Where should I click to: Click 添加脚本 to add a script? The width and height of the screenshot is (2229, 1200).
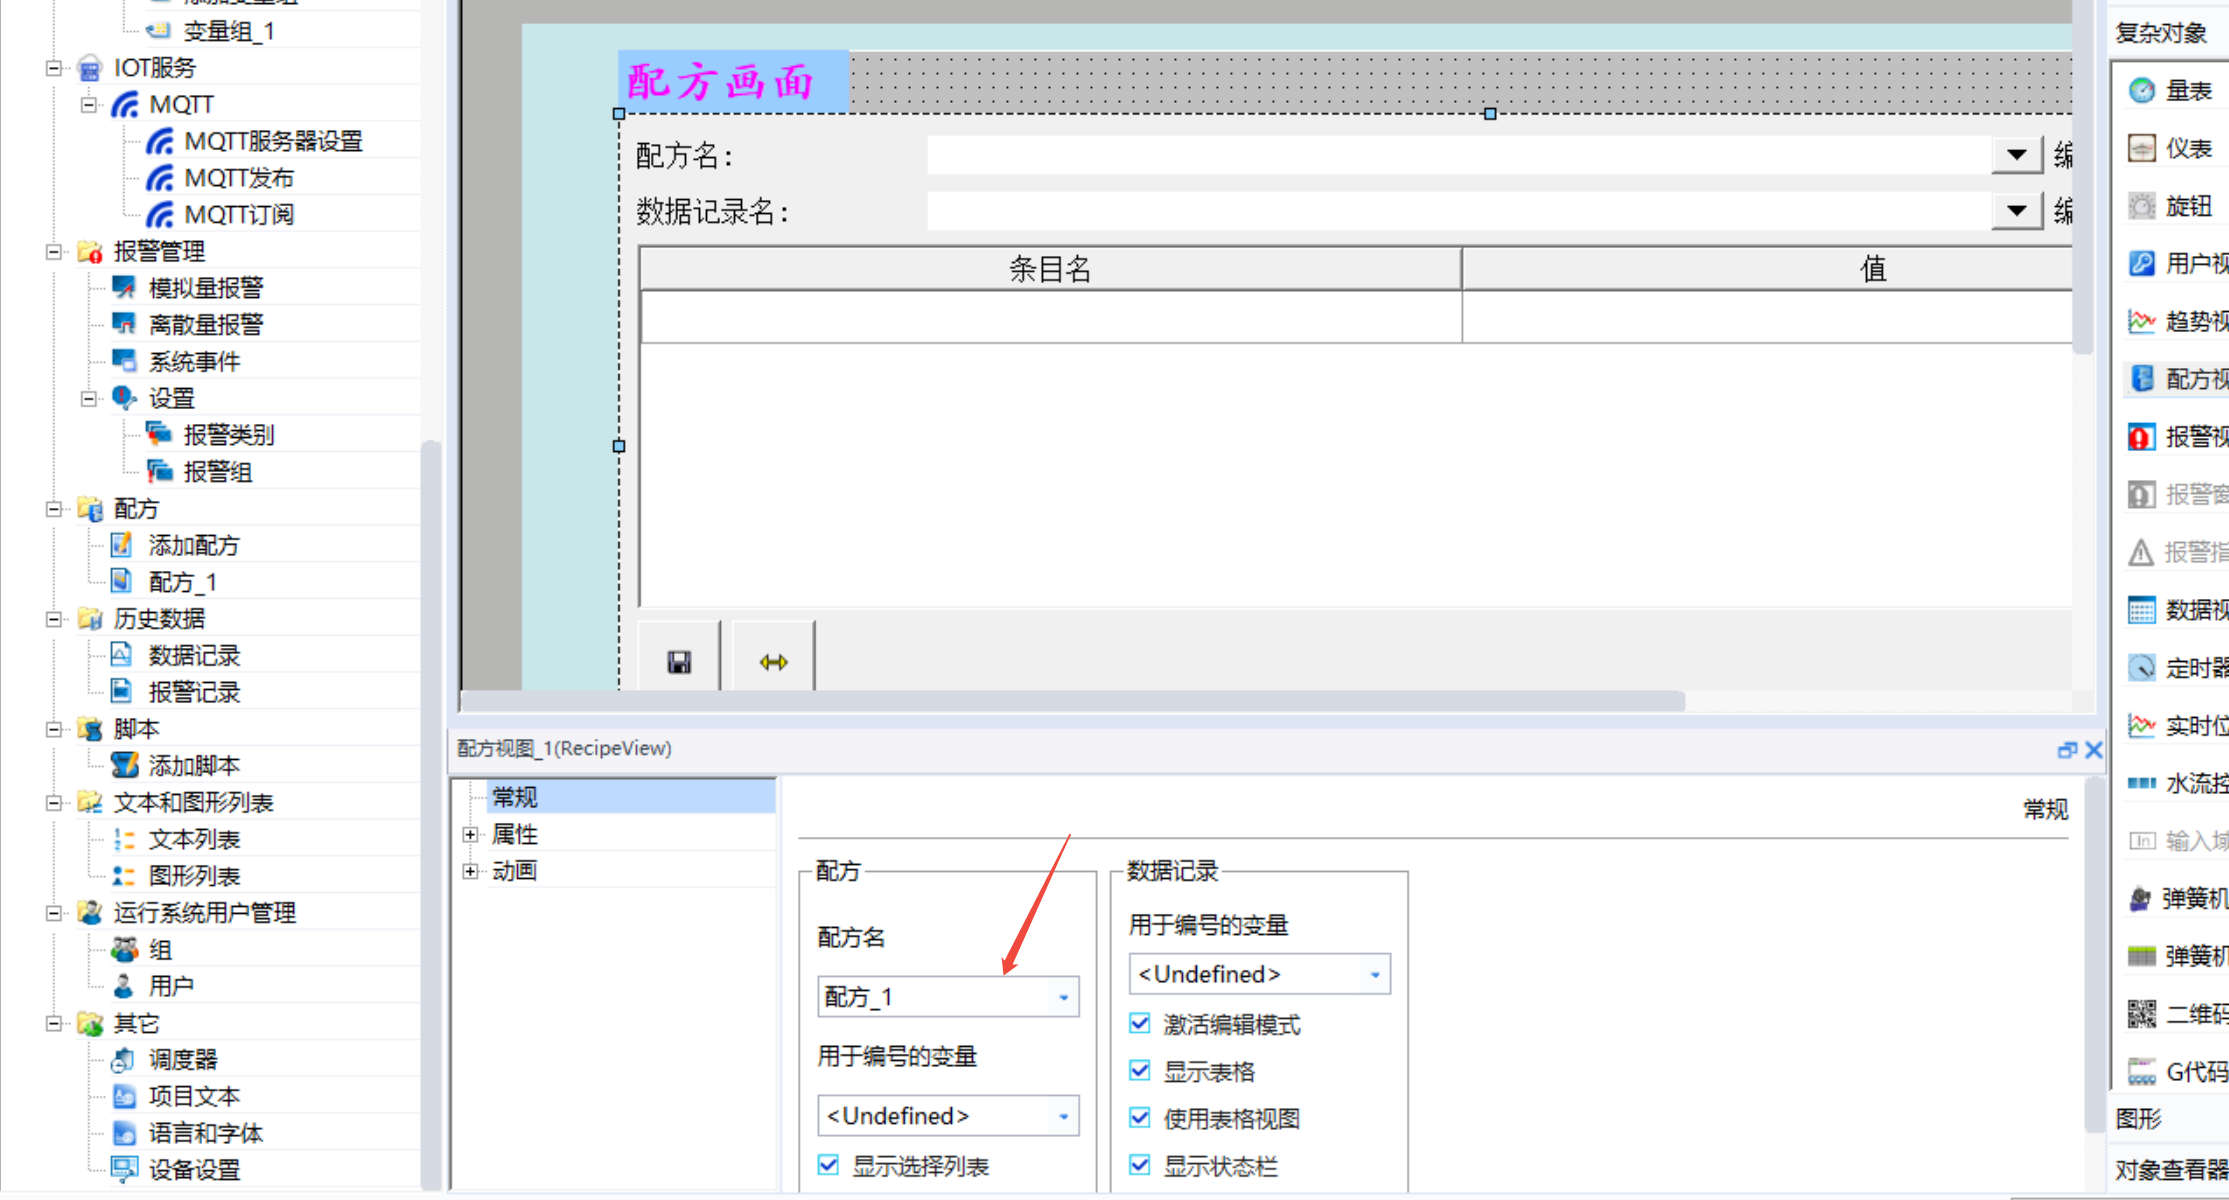click(x=194, y=765)
